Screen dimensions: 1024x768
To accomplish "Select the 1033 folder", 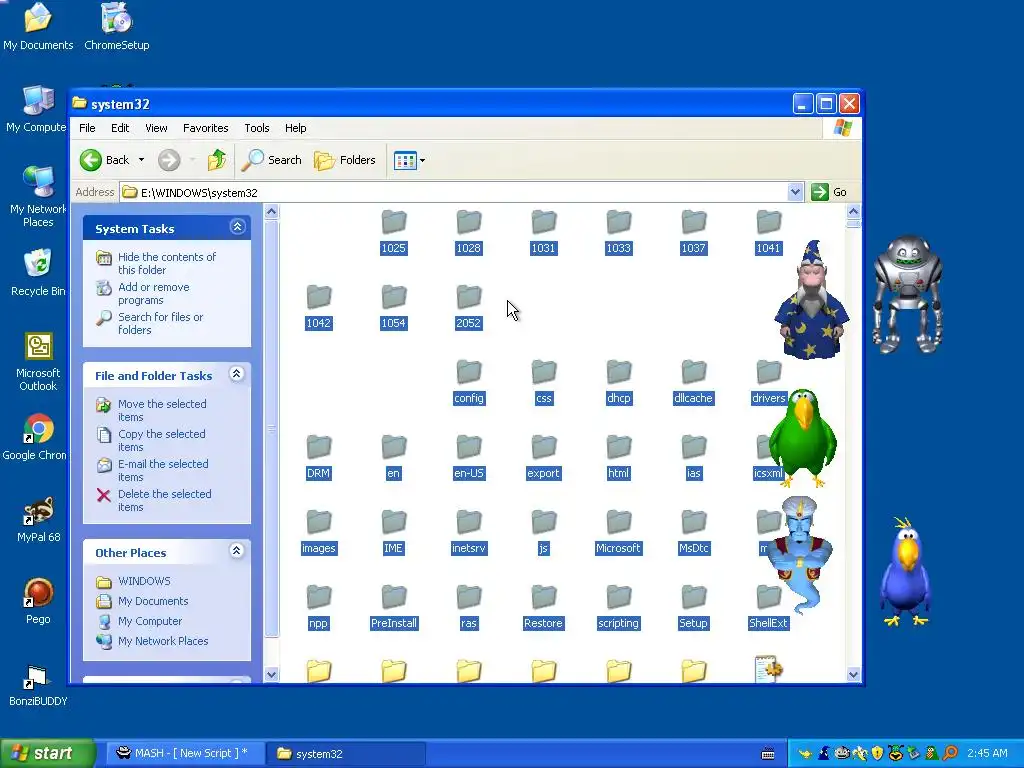I will tap(618, 232).
